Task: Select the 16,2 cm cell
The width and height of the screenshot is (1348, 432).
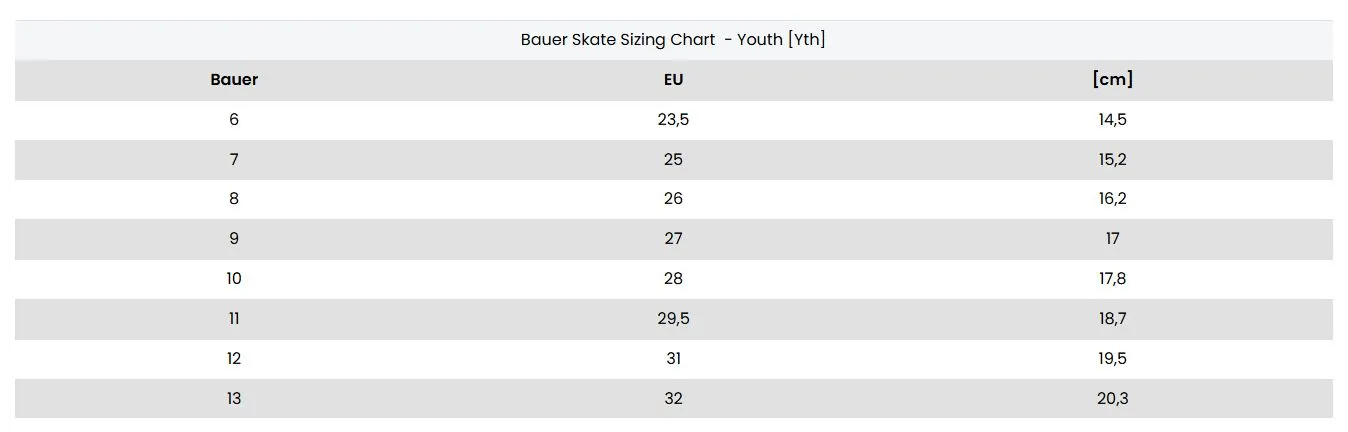Action: point(1112,199)
